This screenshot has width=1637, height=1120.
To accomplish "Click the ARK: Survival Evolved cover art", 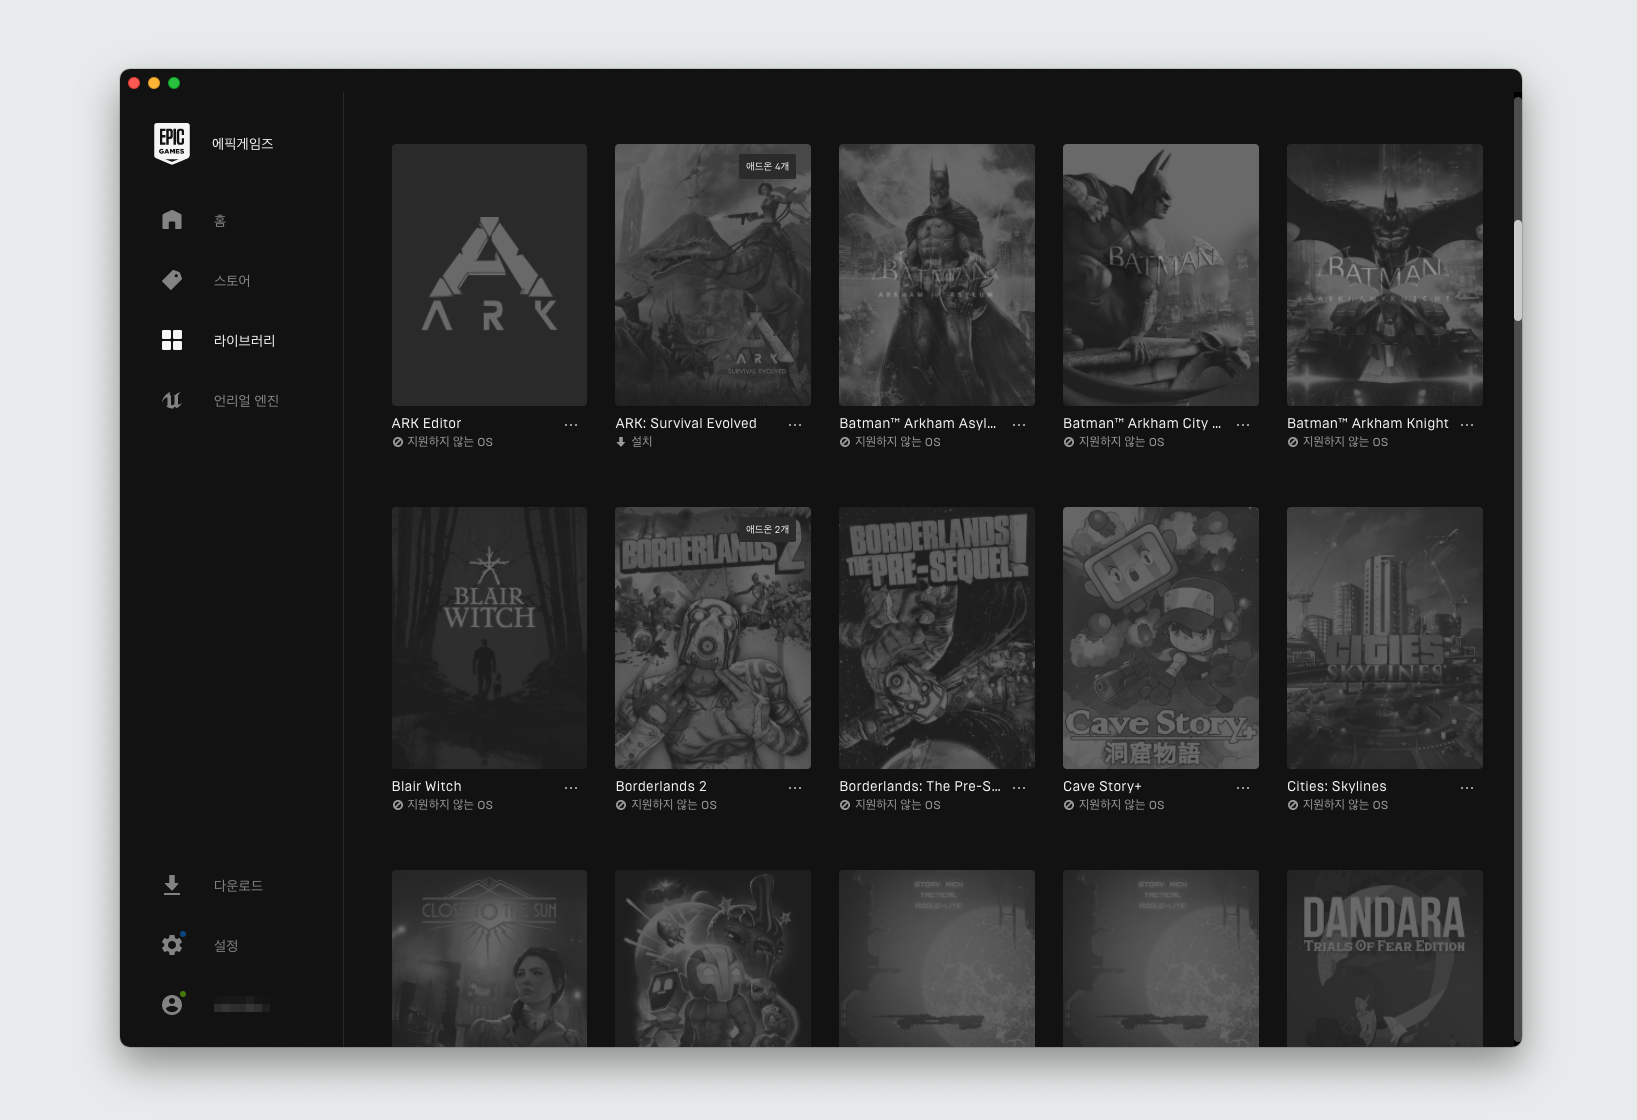I will point(713,275).
